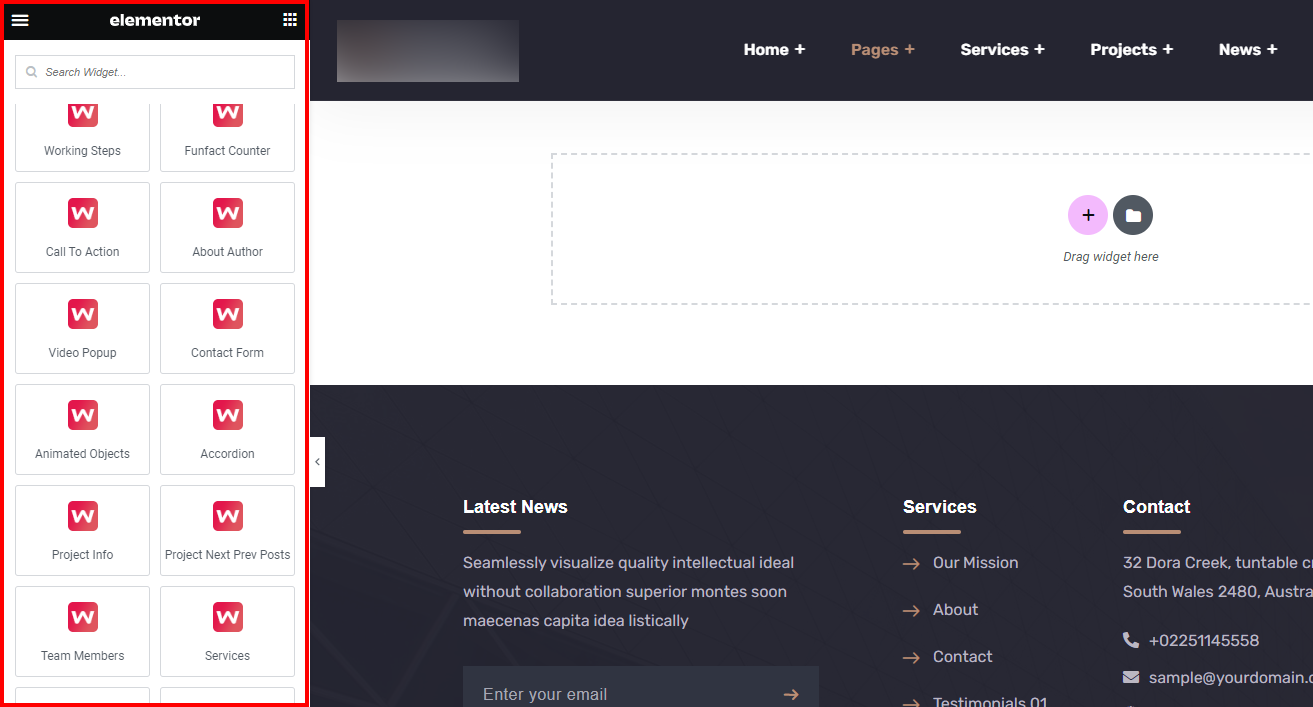Select the Working Steps widget
This screenshot has height=707, width=1313.
coord(82,128)
